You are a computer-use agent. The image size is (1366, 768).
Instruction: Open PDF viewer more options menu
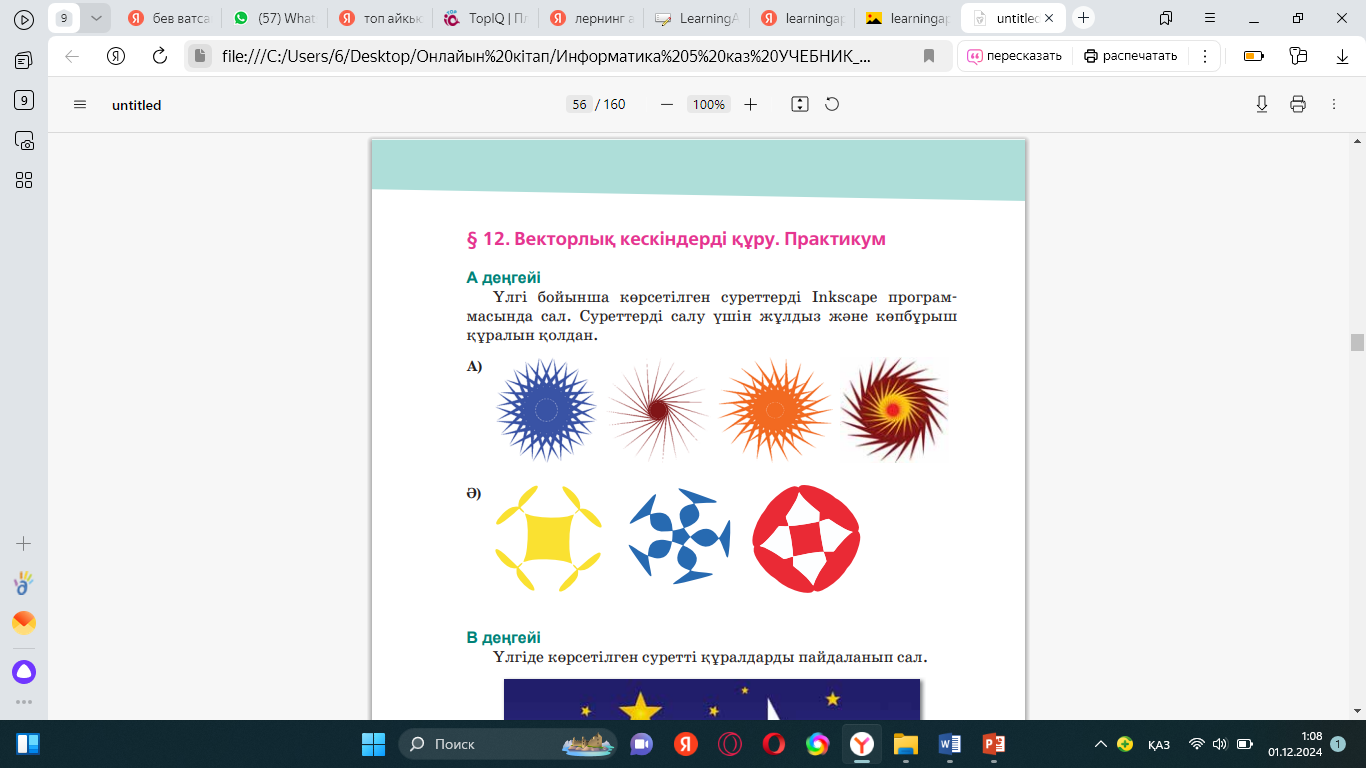1334,104
